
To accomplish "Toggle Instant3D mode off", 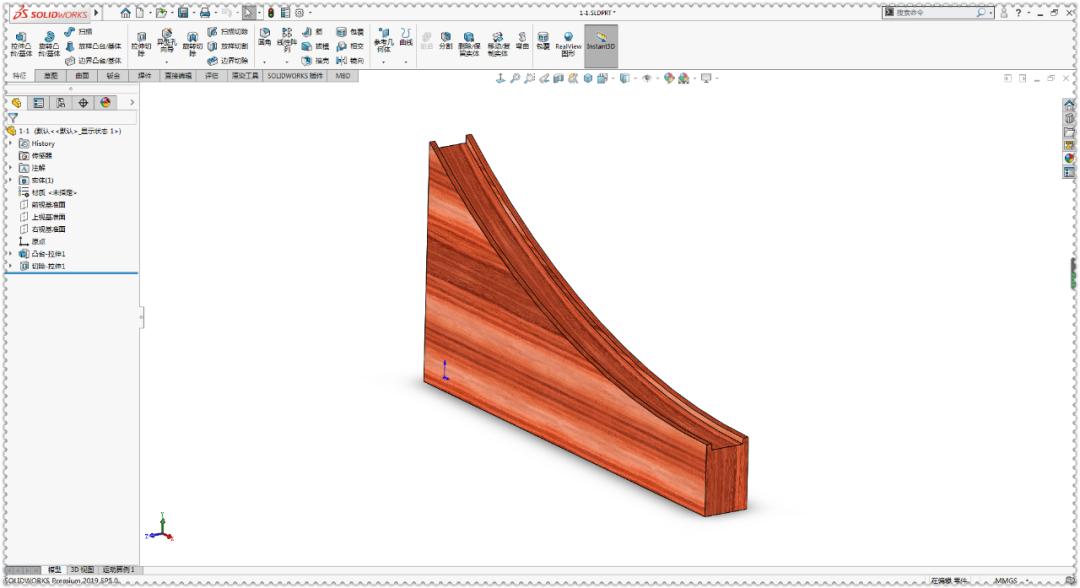I will click(x=598, y=42).
